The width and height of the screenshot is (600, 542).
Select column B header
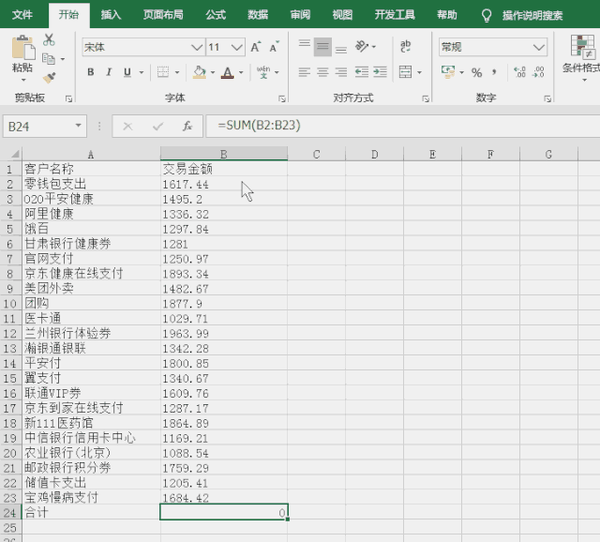coord(224,154)
